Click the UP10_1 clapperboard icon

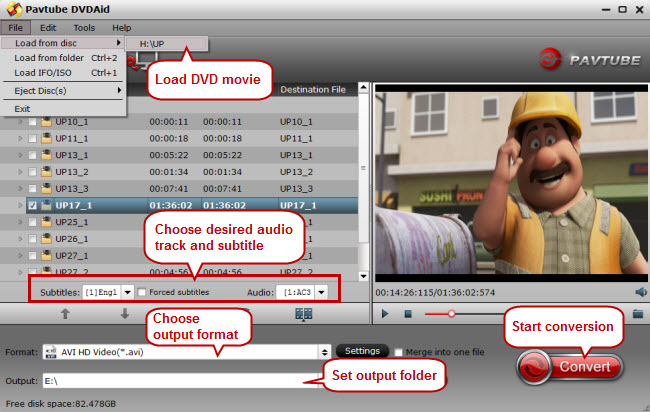click(x=46, y=121)
